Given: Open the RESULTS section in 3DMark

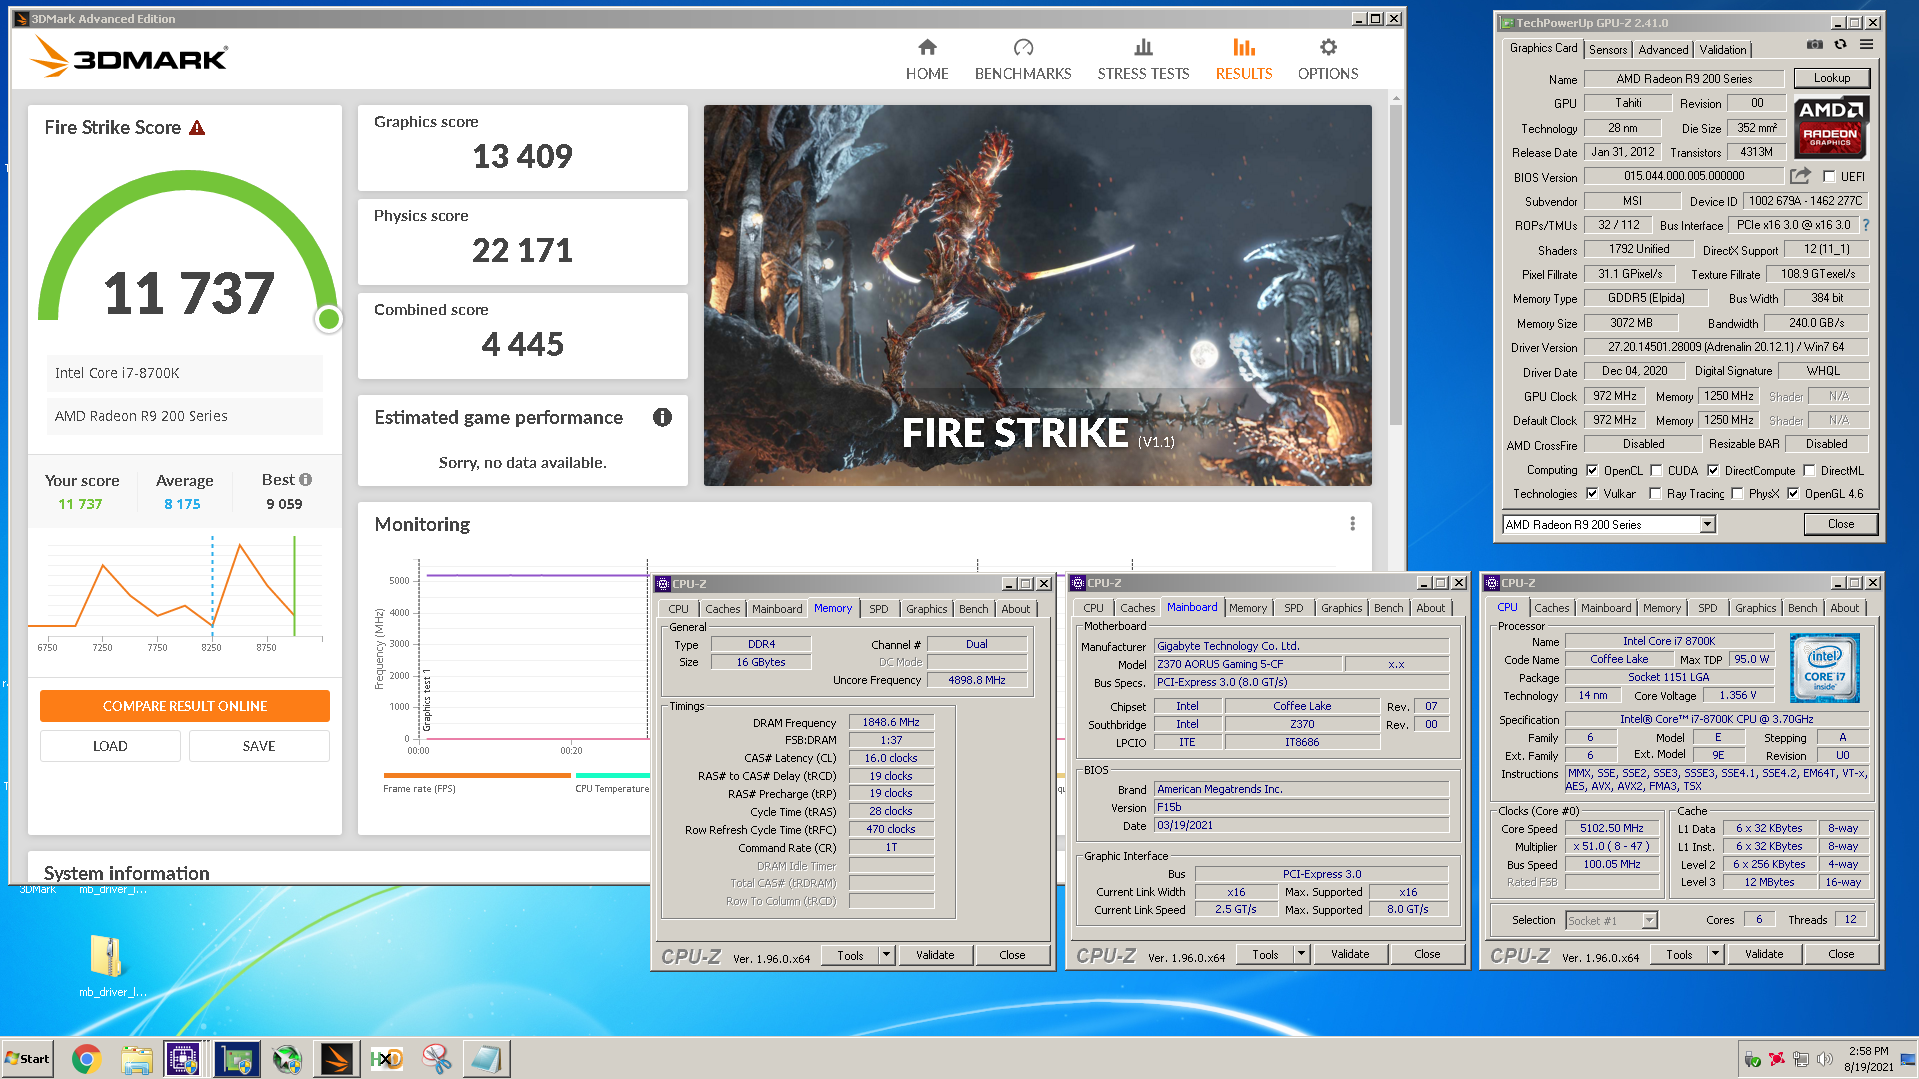Looking at the screenshot, I should click(1244, 60).
